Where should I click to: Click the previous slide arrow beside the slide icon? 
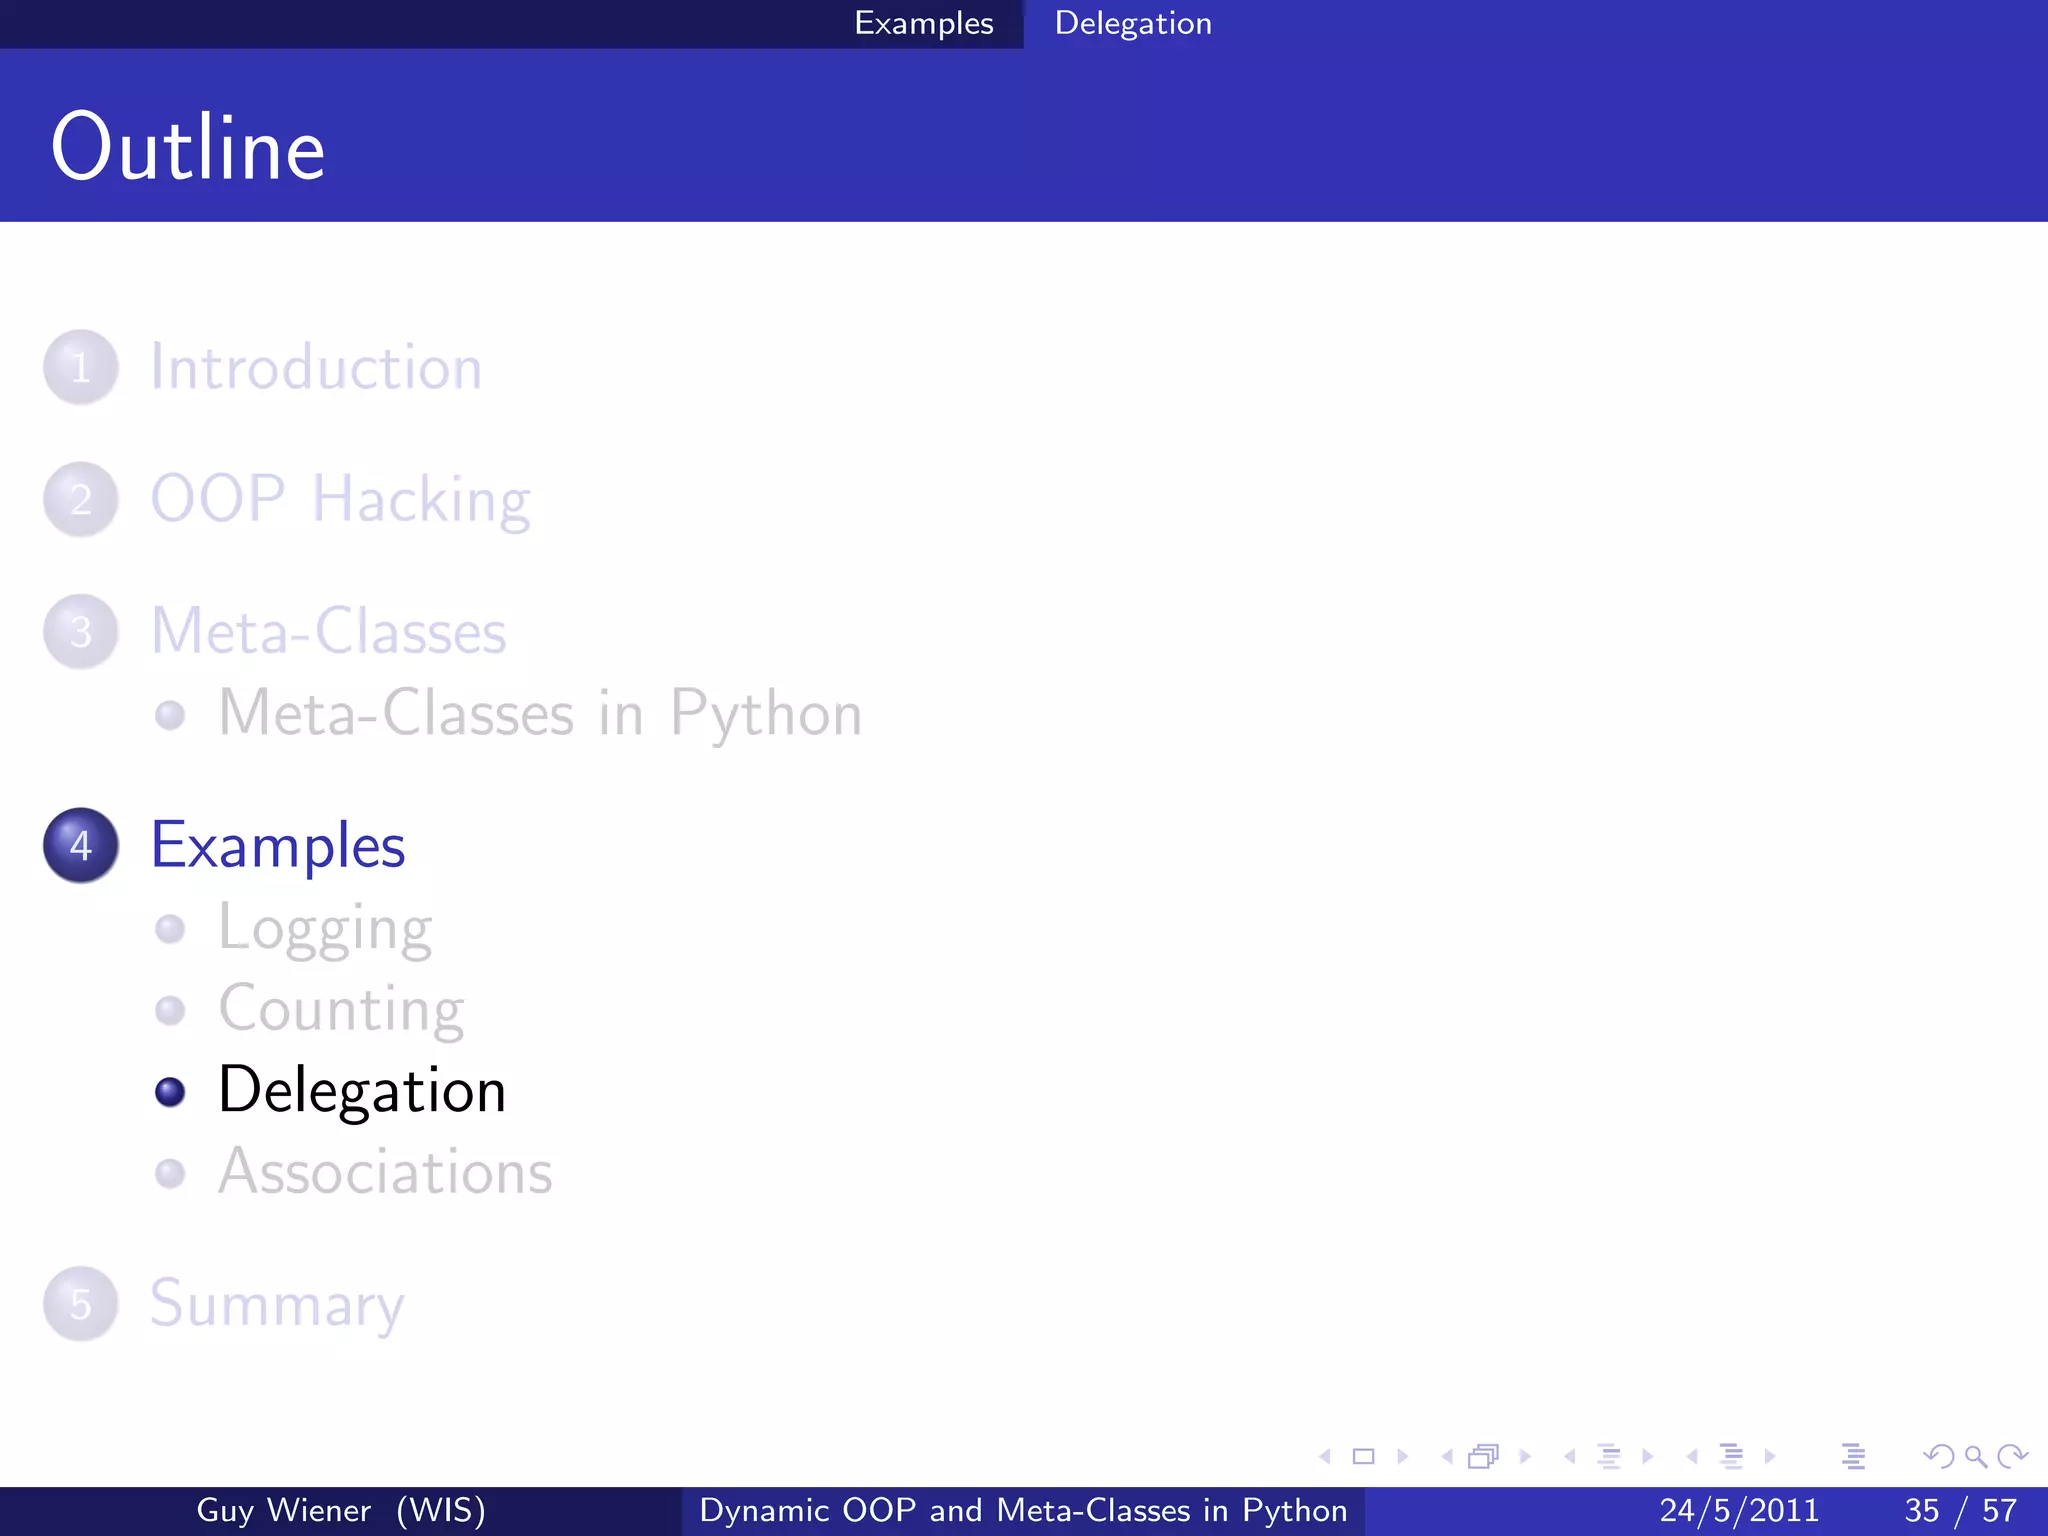1325,1457
